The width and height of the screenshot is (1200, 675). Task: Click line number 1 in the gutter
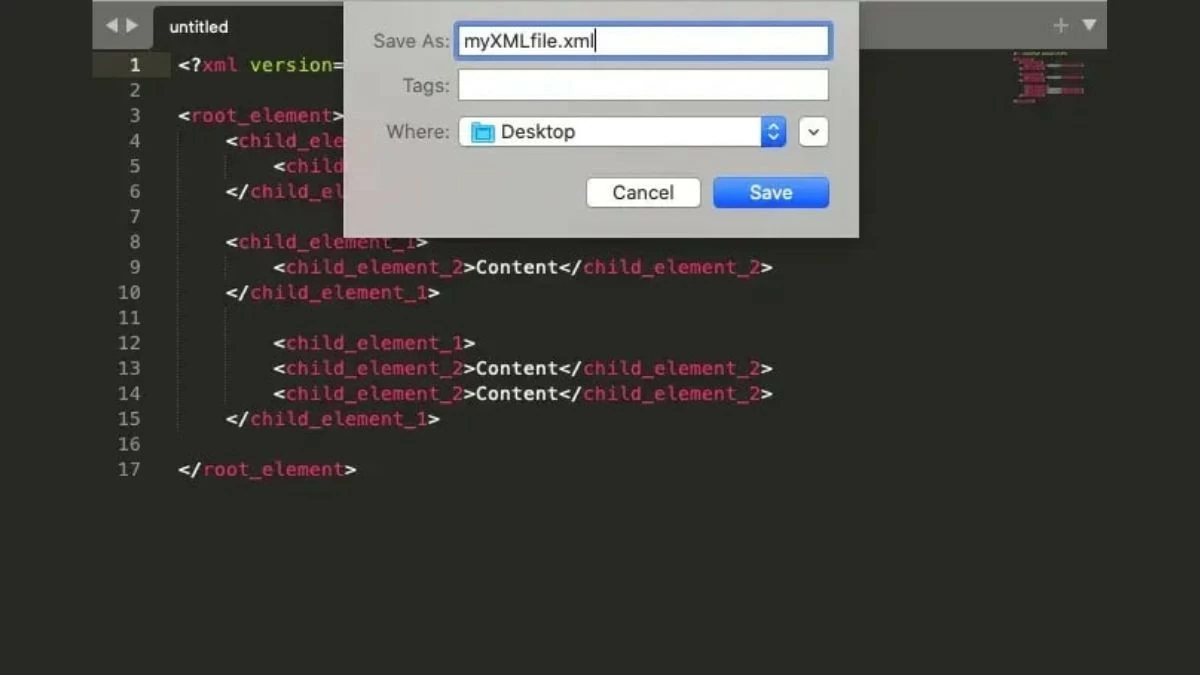(134, 64)
